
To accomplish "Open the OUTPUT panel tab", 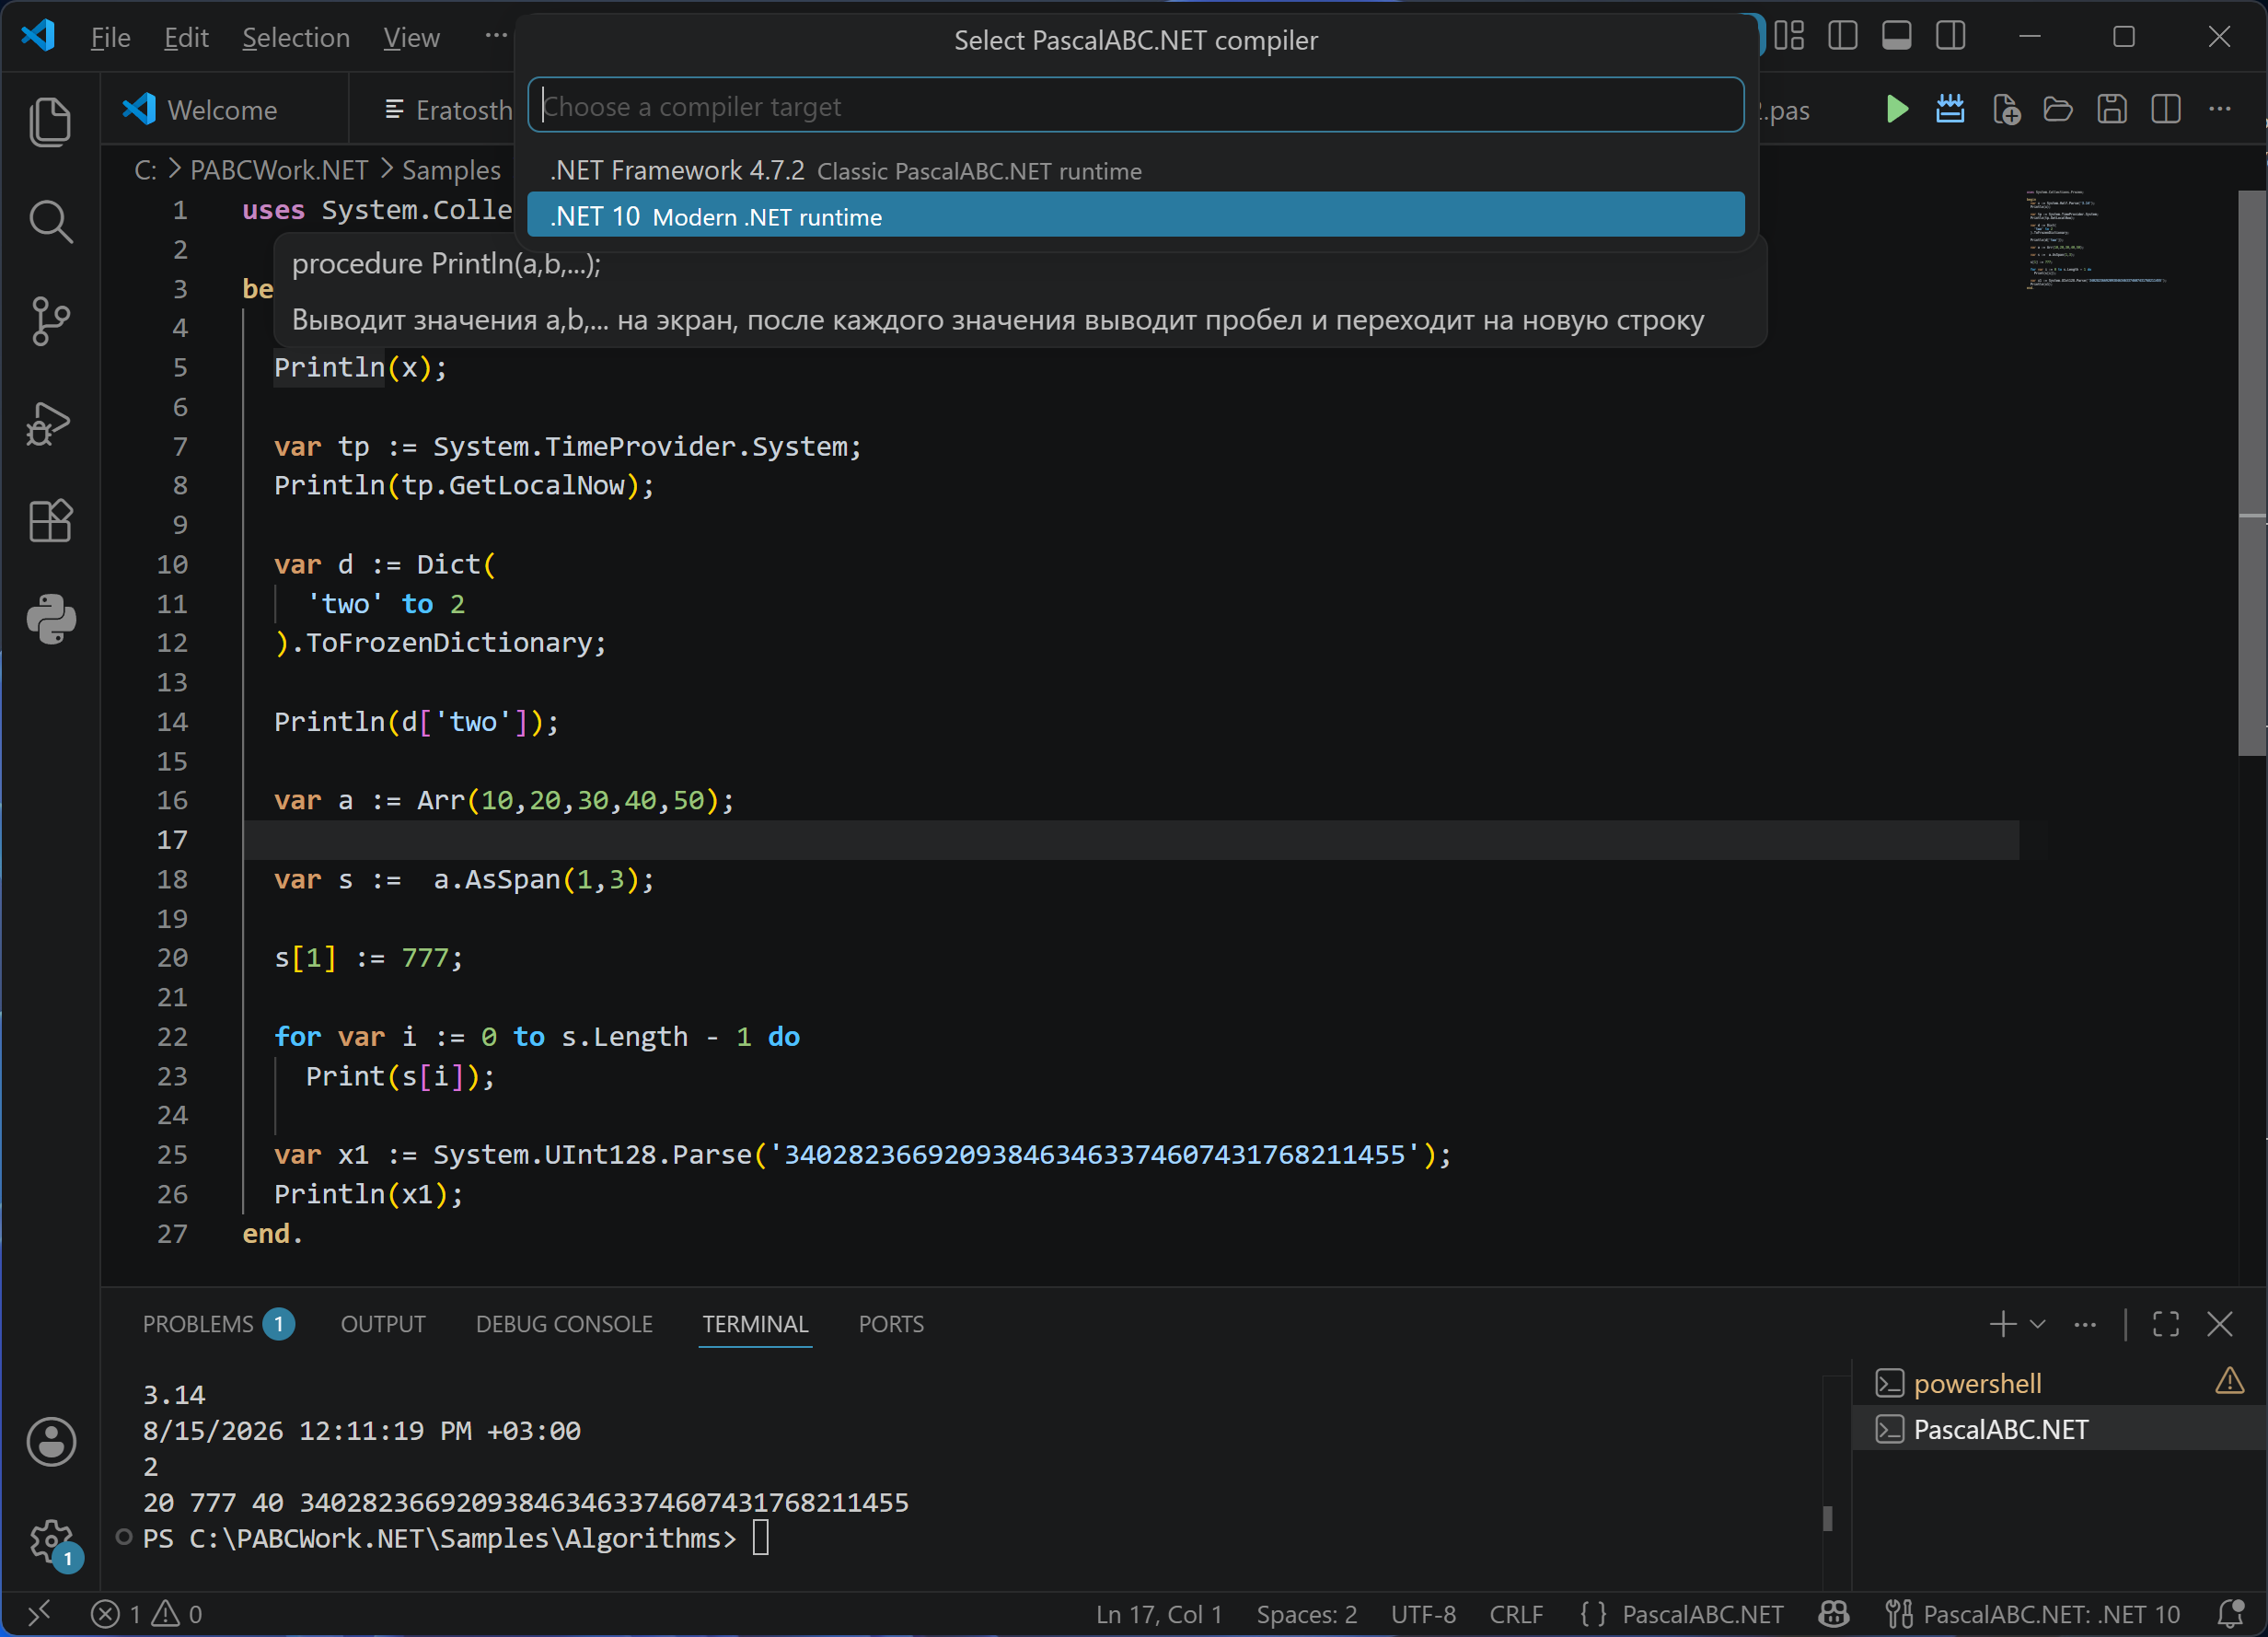I will pyautogui.click(x=383, y=1323).
